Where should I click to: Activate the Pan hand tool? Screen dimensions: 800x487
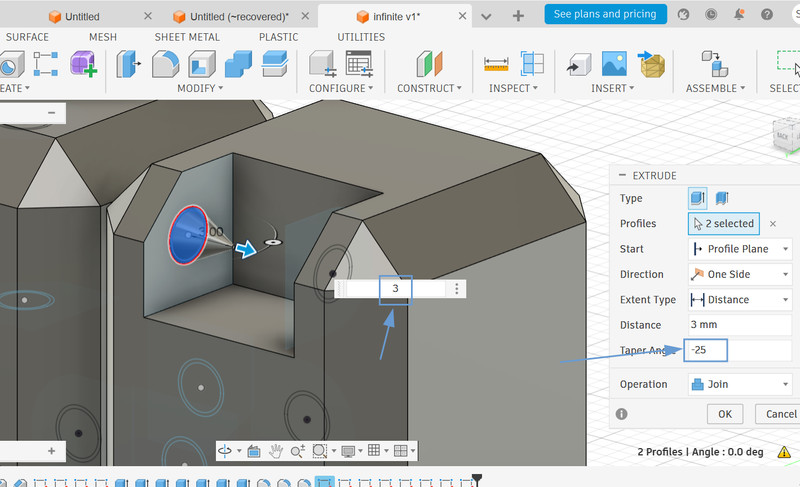[275, 452]
